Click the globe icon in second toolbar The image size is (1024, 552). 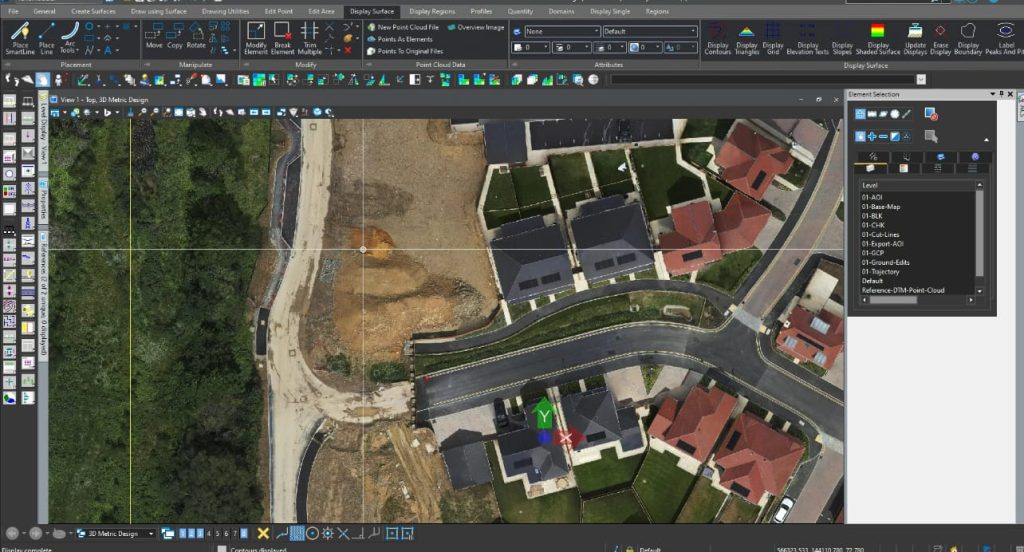click(593, 80)
